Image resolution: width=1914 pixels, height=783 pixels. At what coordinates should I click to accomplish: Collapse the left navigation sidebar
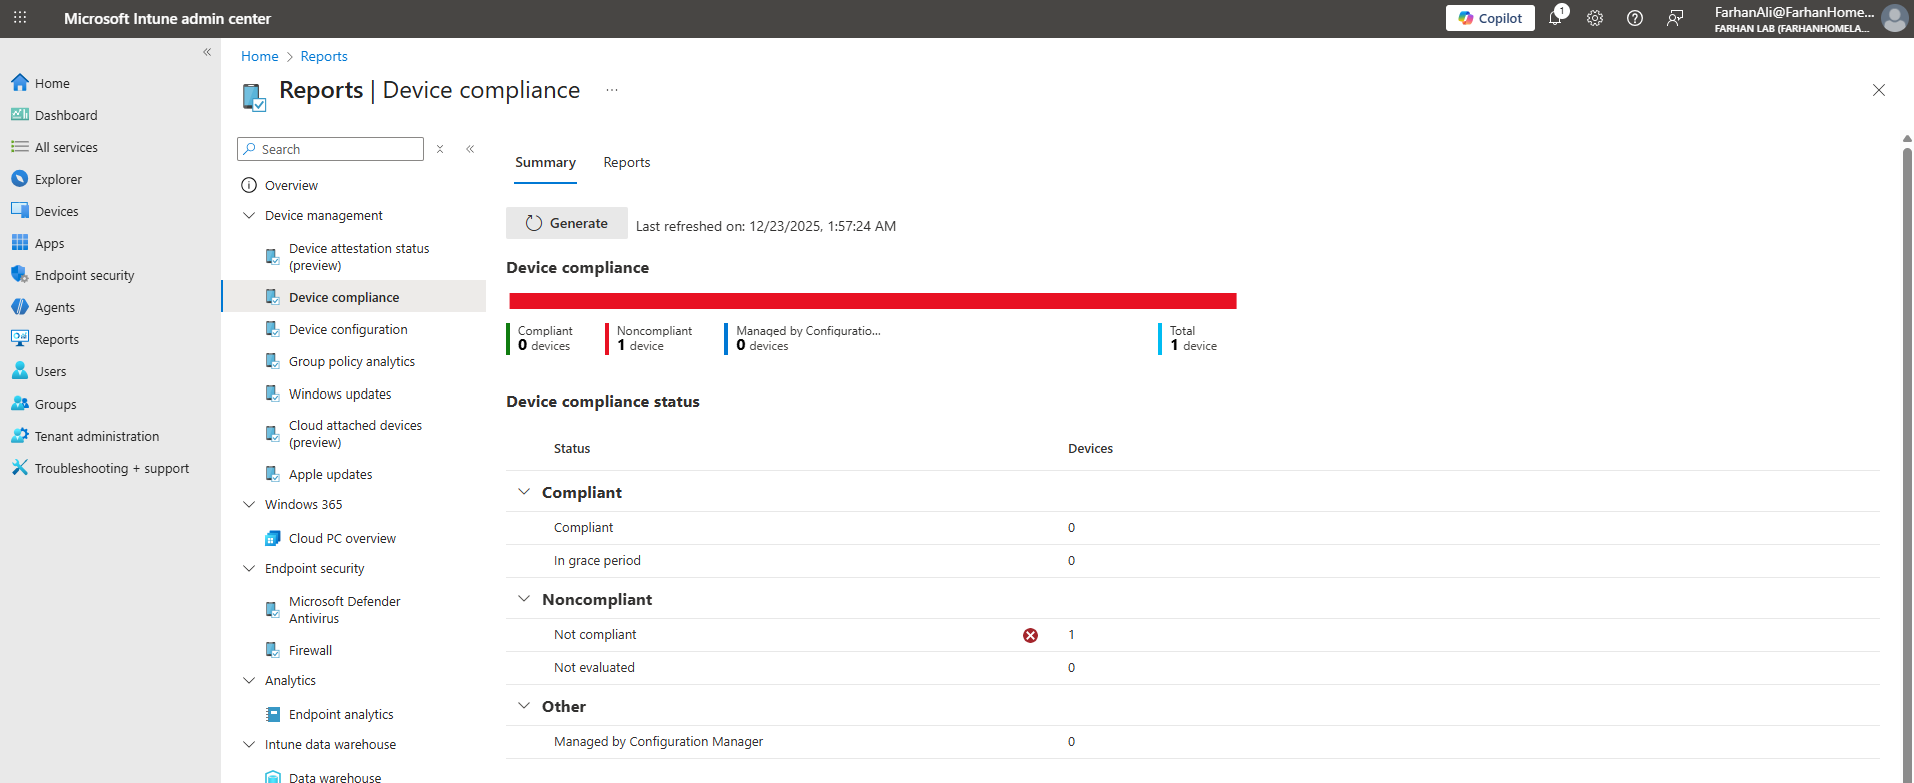207,52
